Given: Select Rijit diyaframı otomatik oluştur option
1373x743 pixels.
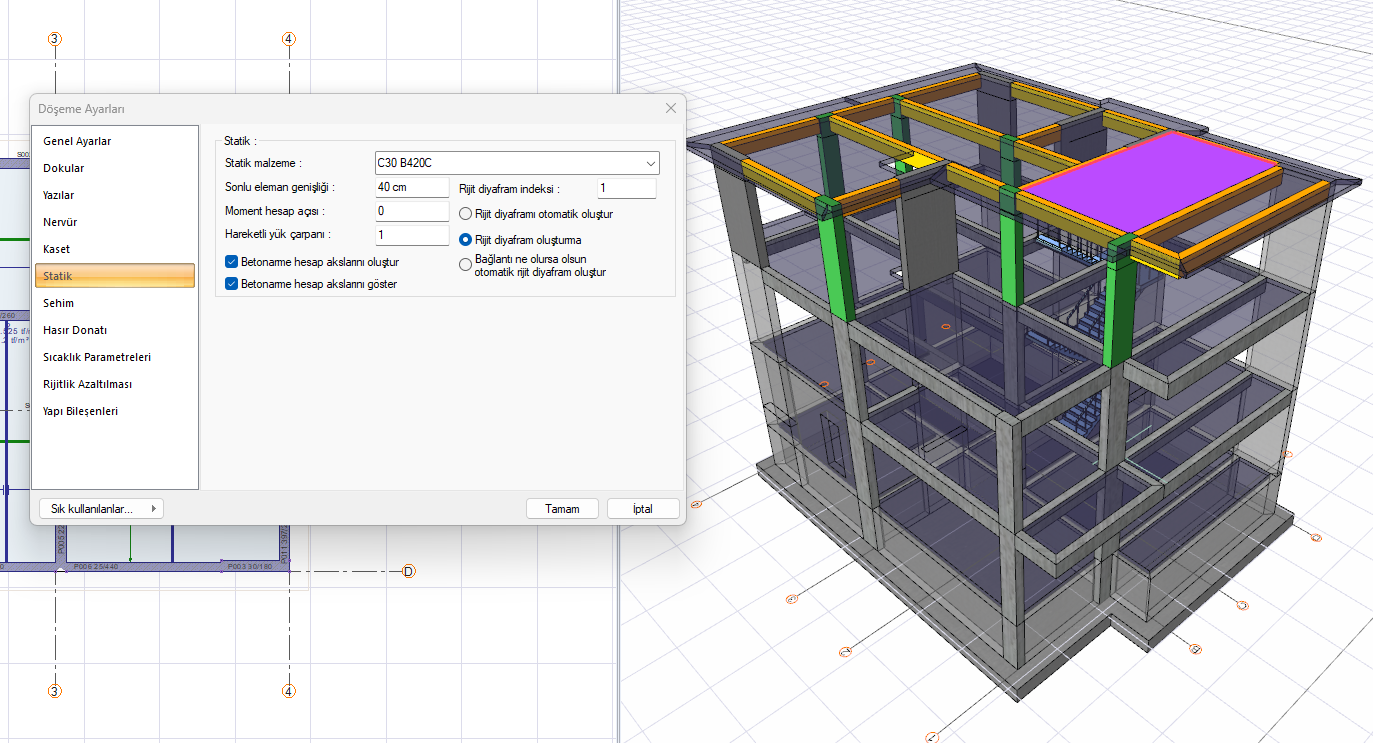Looking at the screenshot, I should click(465, 214).
